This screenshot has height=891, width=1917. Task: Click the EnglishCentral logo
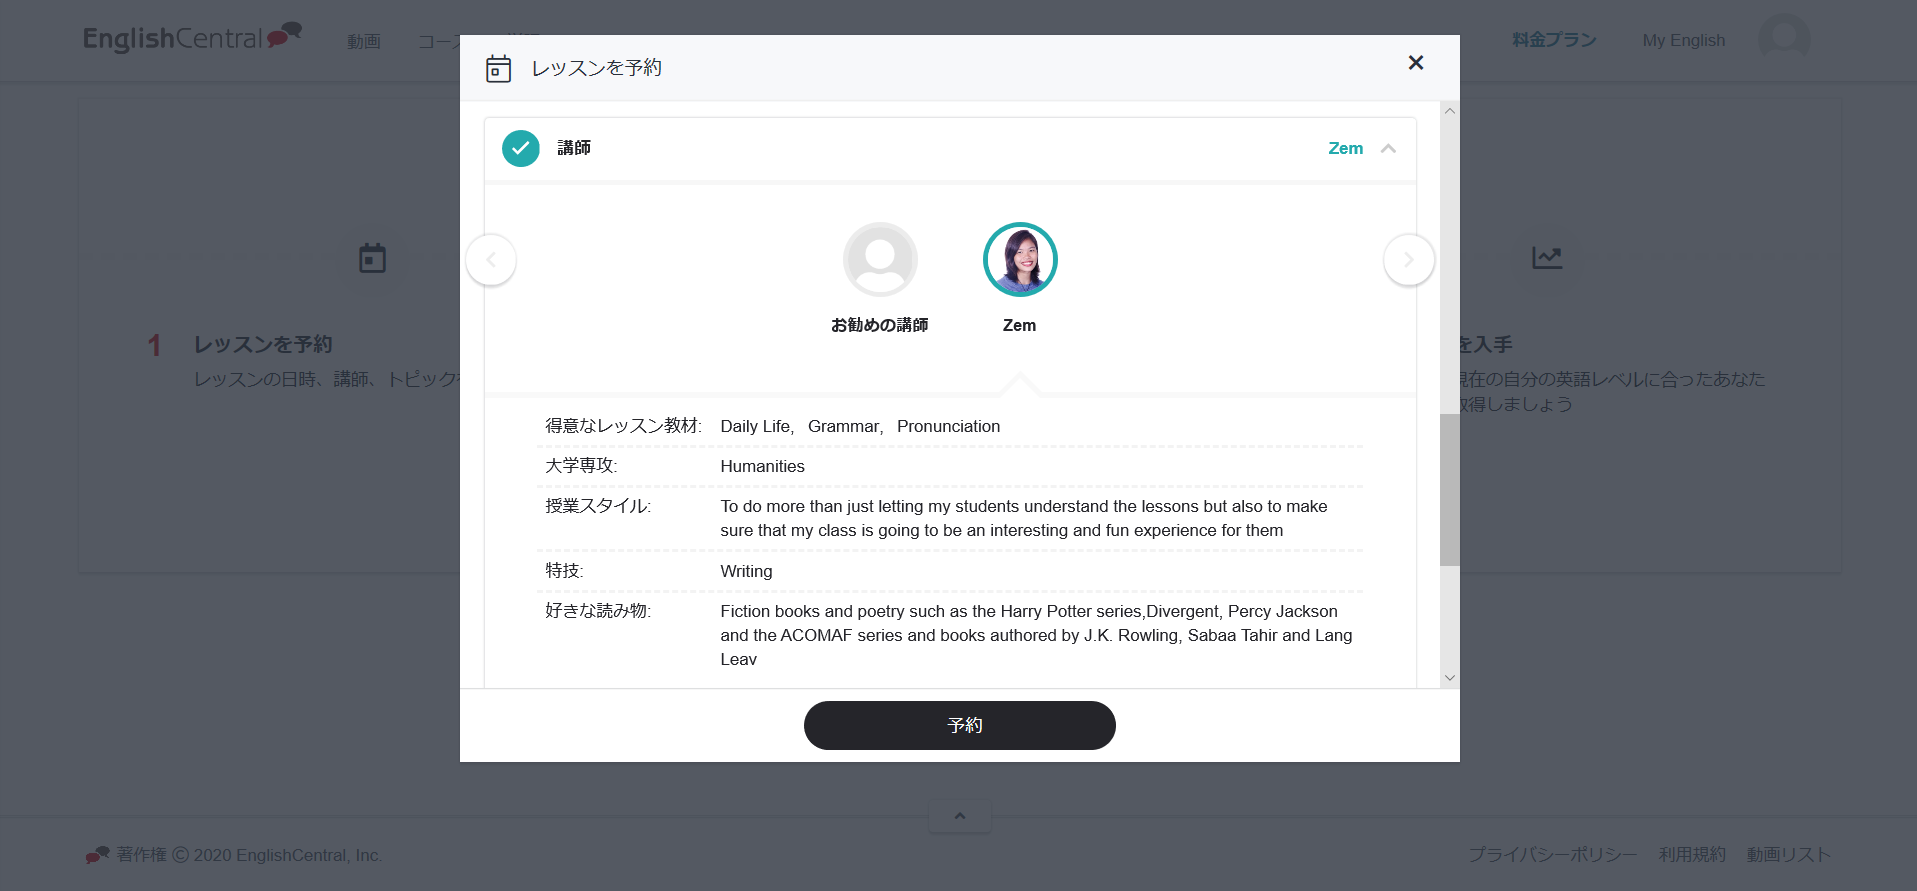pyautogui.click(x=191, y=38)
